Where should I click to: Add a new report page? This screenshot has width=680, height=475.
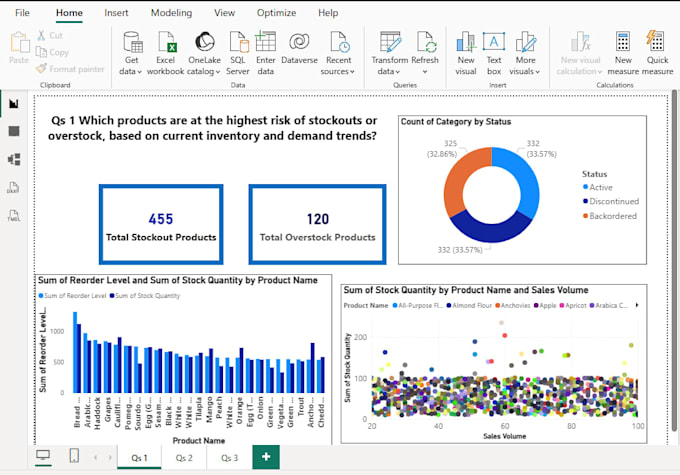click(266, 457)
